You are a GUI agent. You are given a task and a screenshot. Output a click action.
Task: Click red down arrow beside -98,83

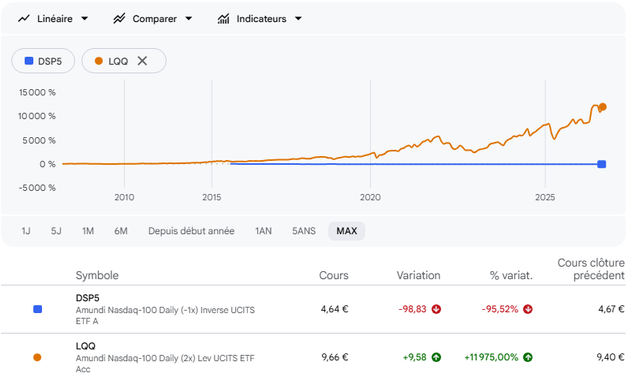point(436,309)
